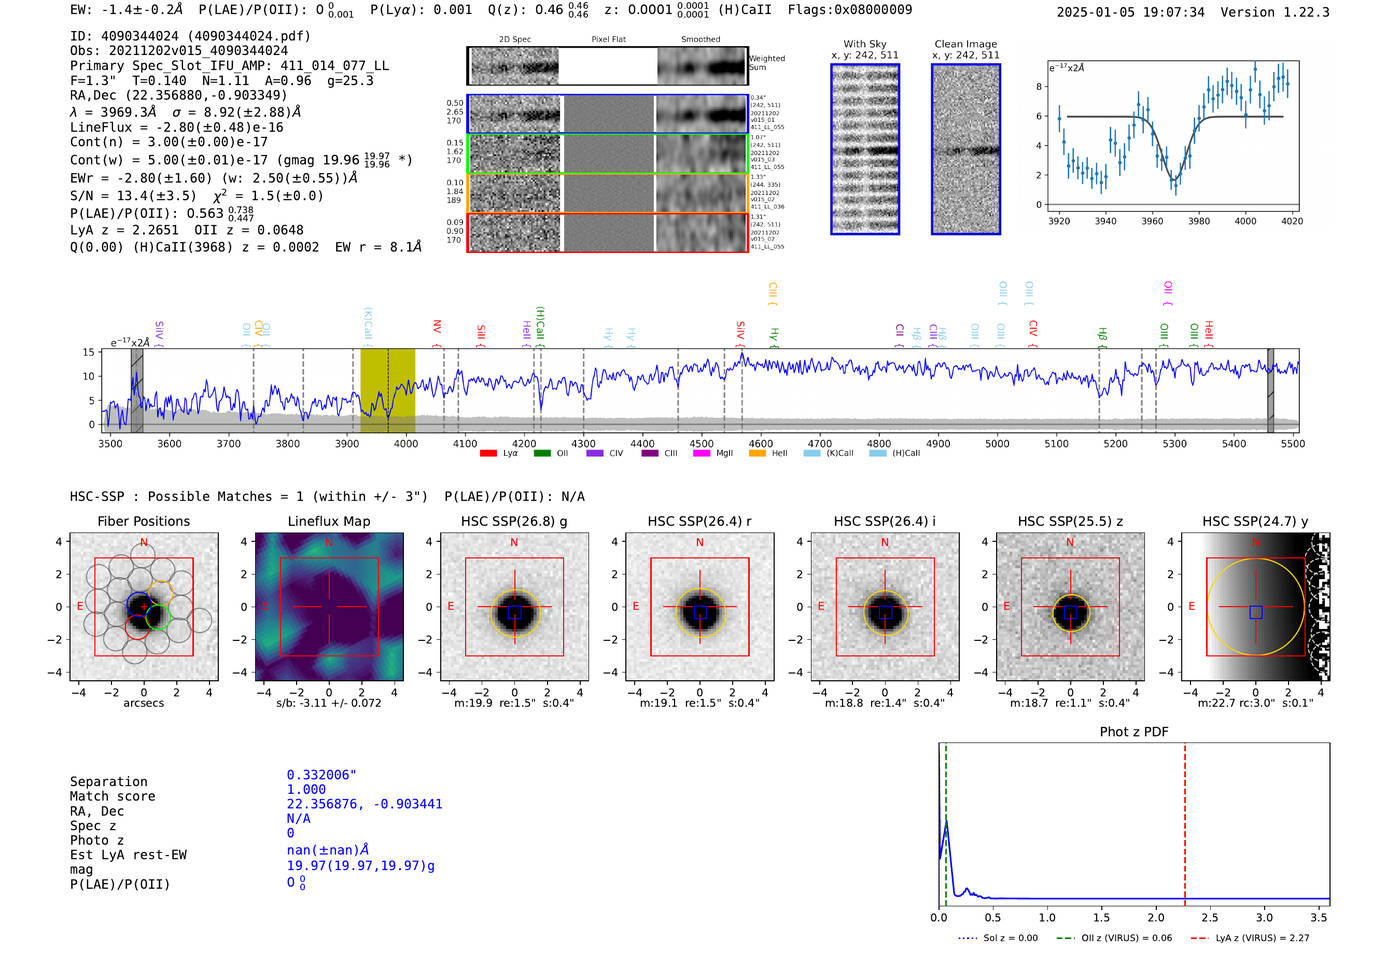Screen dimensions: 1400x953
Task: Click the yellow highlighted band in the spectrum
Action: coord(388,390)
